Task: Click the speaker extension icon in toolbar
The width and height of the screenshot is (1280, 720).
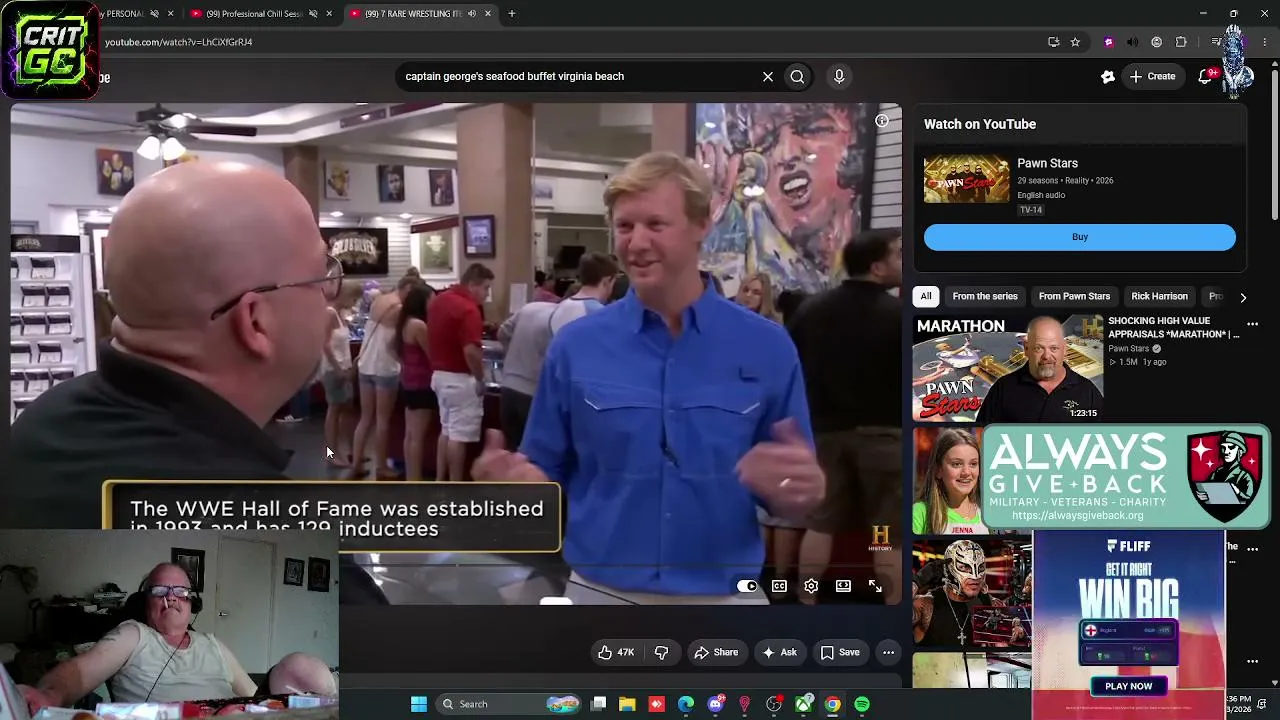Action: pyautogui.click(x=1132, y=42)
